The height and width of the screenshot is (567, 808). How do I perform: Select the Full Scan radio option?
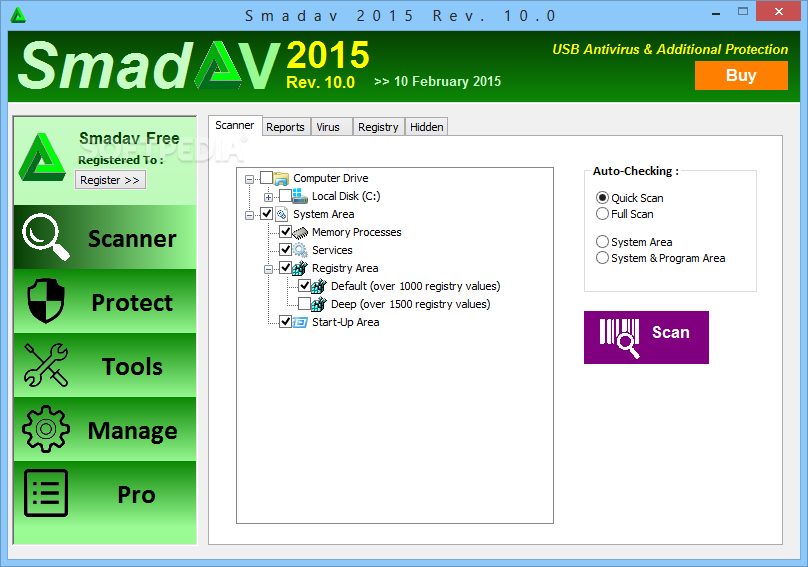[x=602, y=214]
